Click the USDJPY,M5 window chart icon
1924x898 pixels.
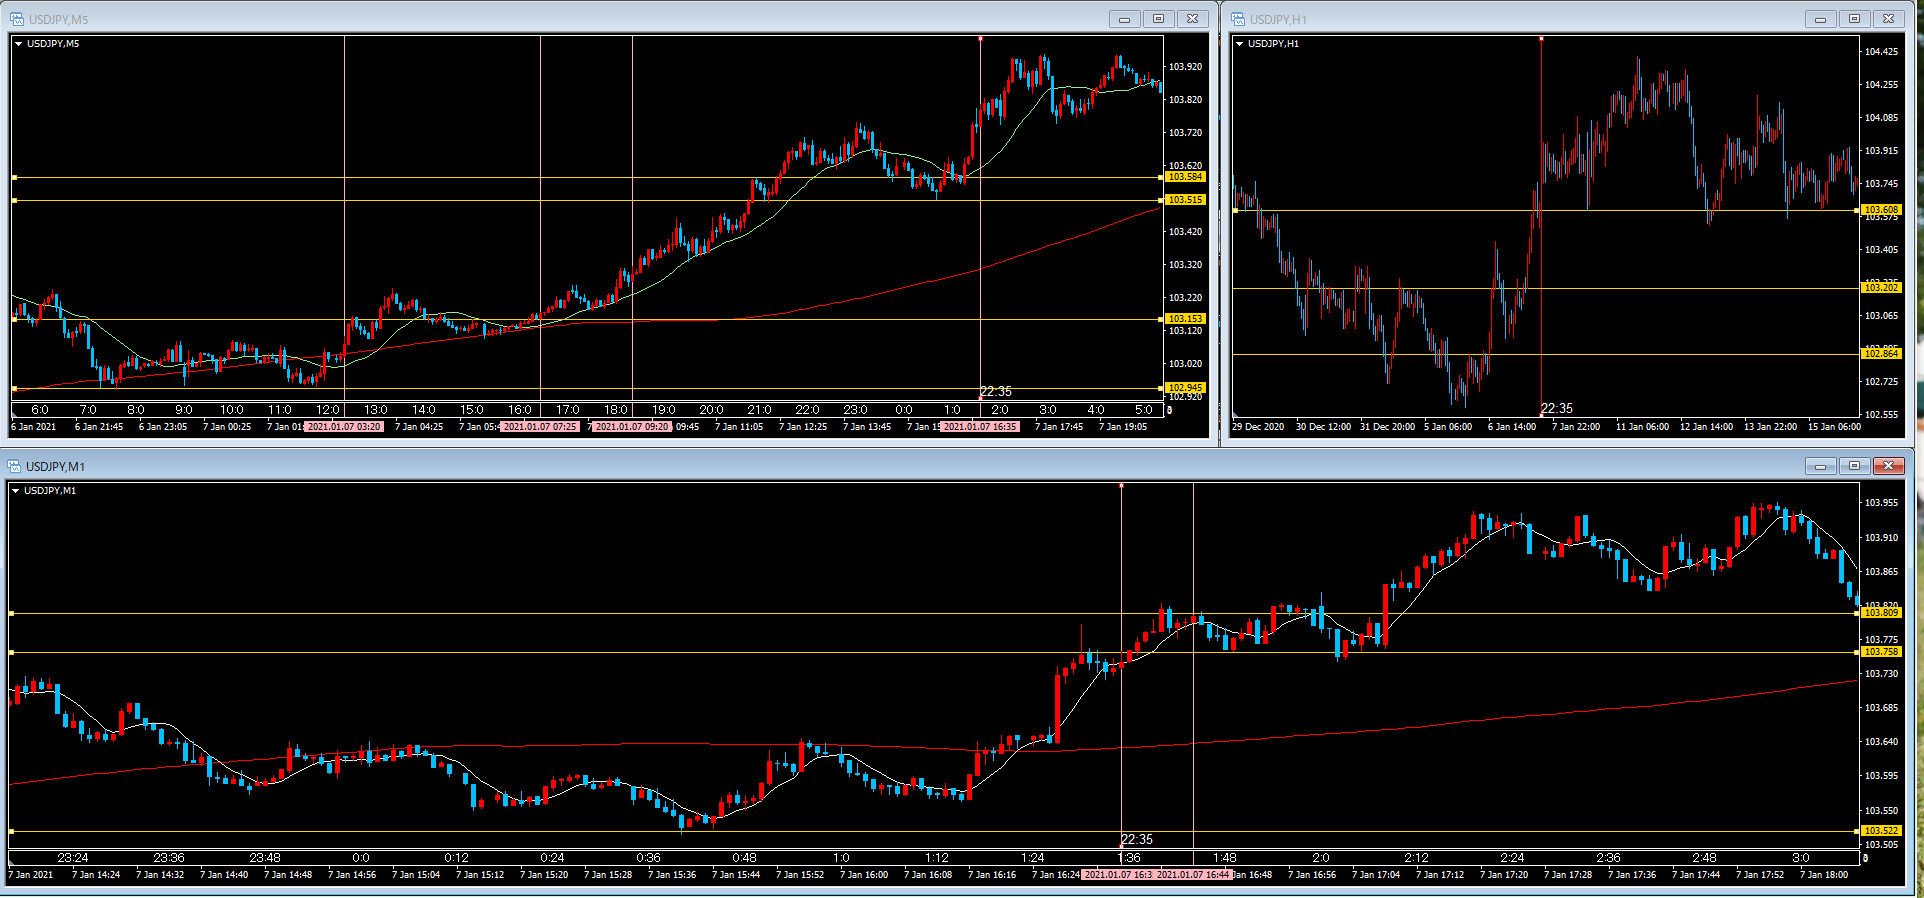click(16, 19)
